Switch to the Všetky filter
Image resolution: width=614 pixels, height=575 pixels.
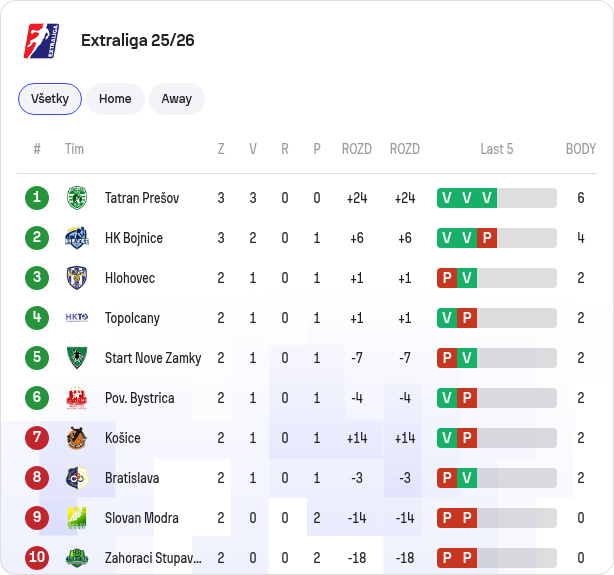click(50, 99)
